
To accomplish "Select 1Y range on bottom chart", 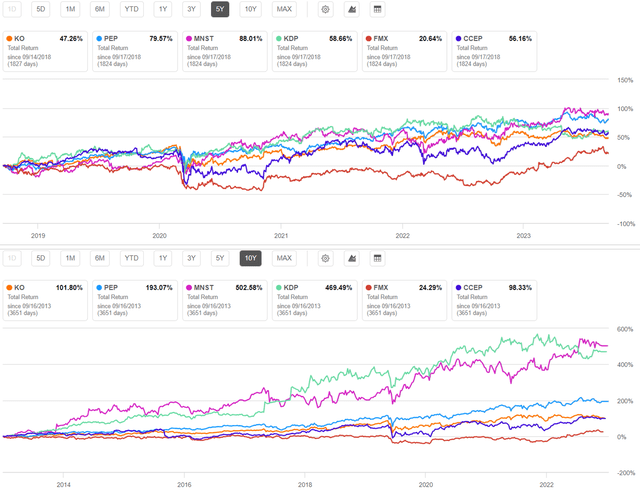I will pos(163,258).
